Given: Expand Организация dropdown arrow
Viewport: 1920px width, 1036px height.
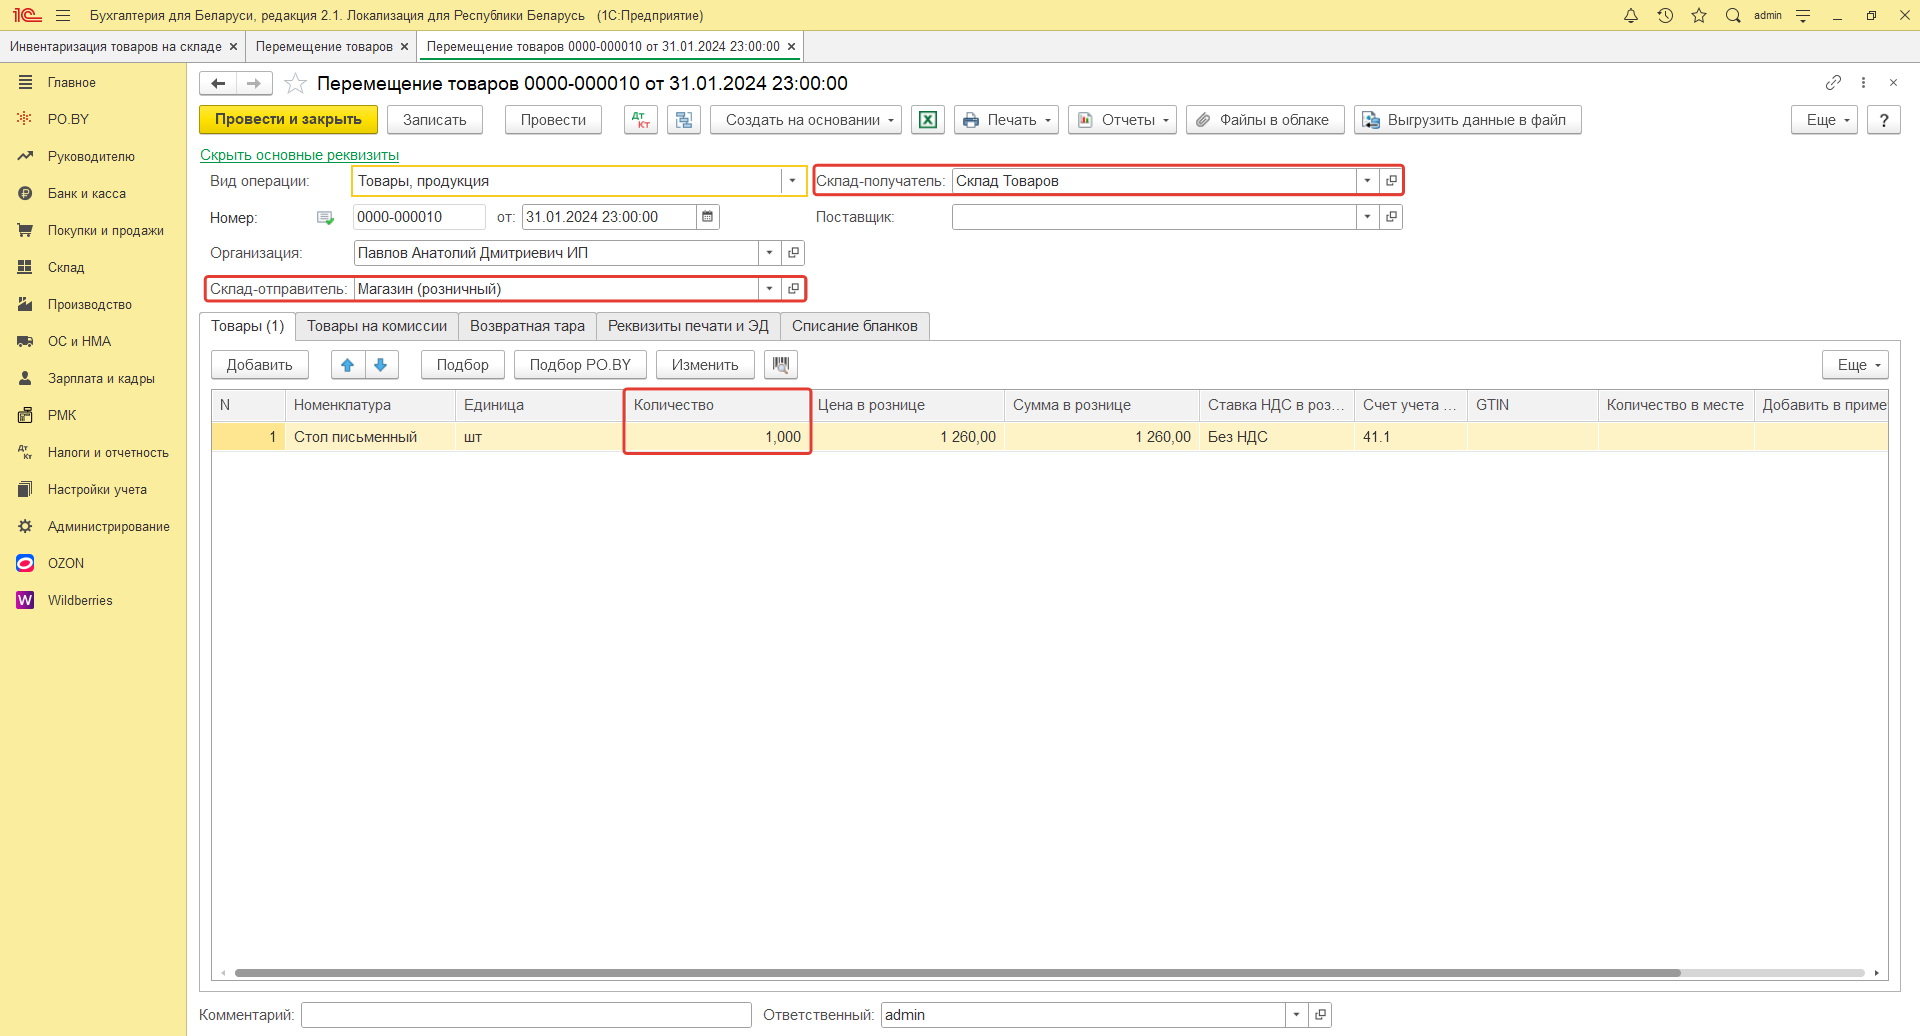Looking at the screenshot, I should [x=769, y=253].
